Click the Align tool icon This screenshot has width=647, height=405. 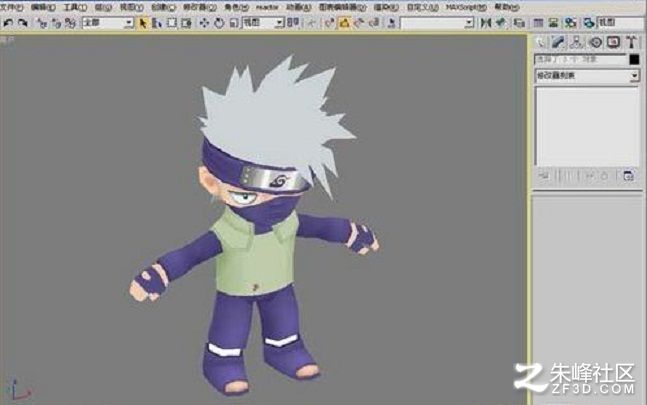[501, 23]
